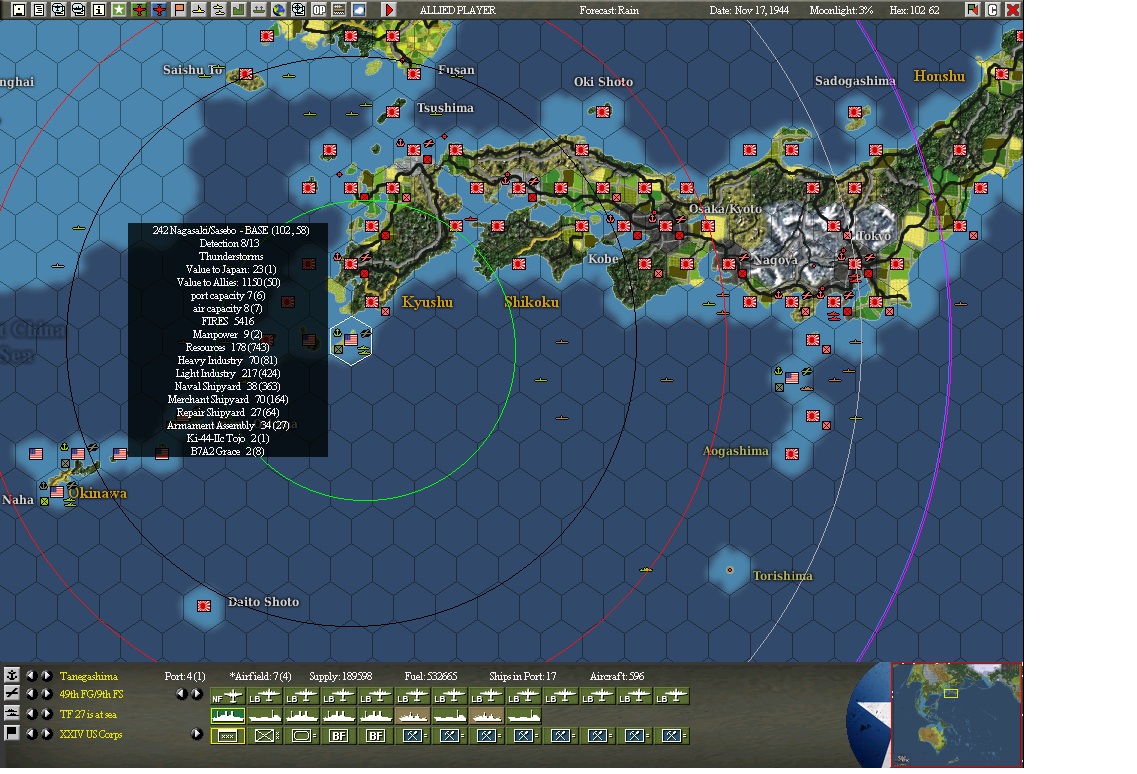Image resolution: width=1137 pixels, height=774 pixels.
Task: Select the last LB bomber unit in row
Action: click(671, 696)
